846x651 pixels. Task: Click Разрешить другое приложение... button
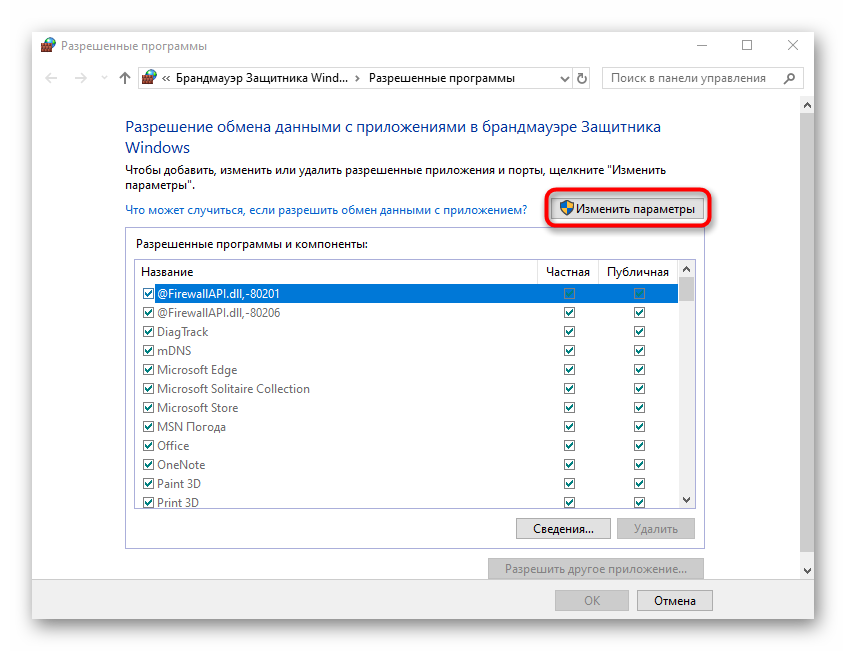(x=596, y=568)
